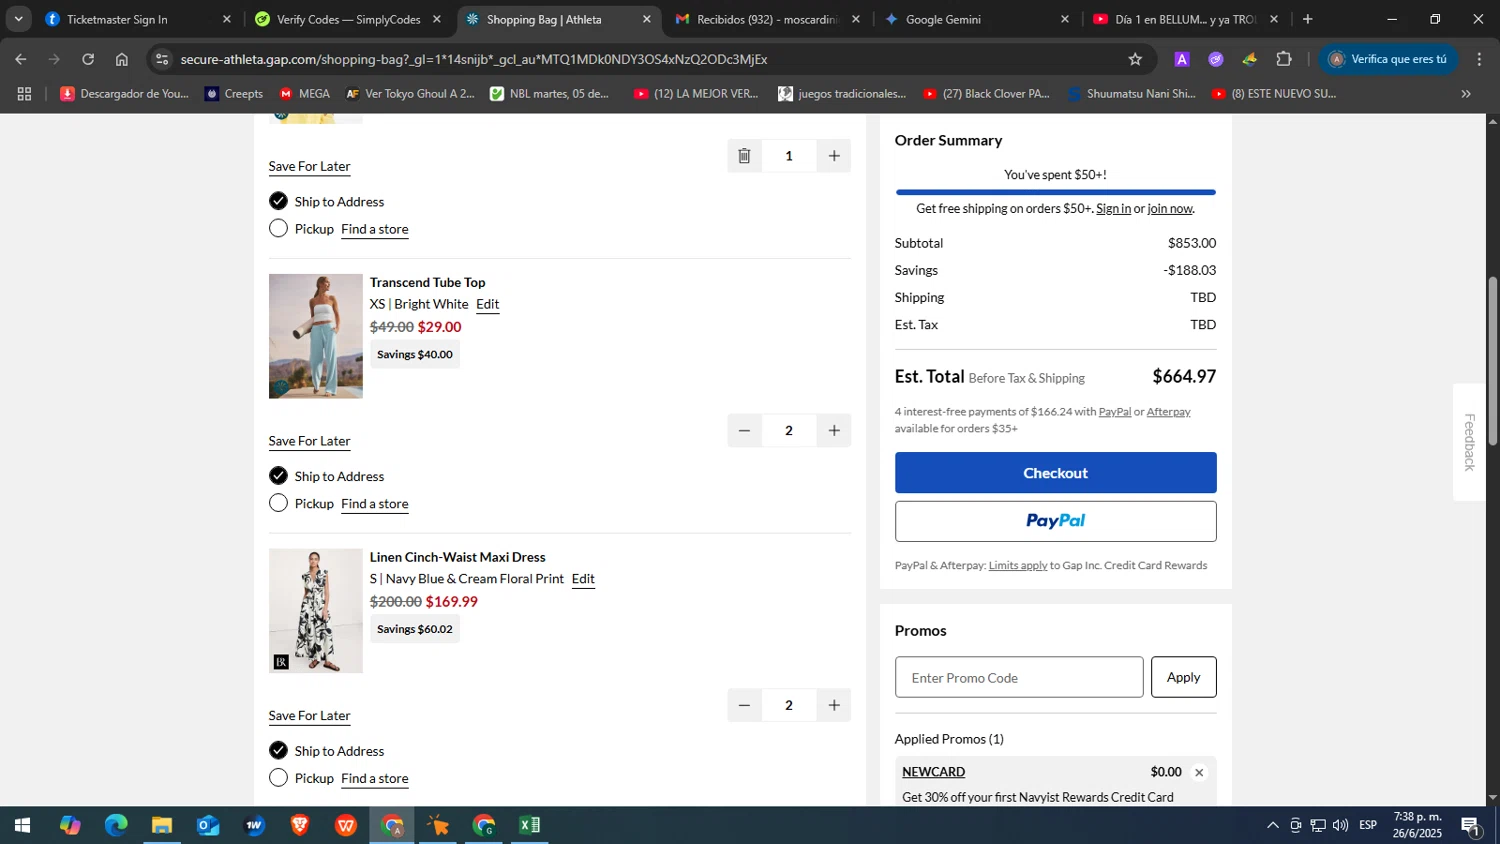Open the volume control in system tray
The width and height of the screenshot is (1500, 844).
pyautogui.click(x=1340, y=826)
